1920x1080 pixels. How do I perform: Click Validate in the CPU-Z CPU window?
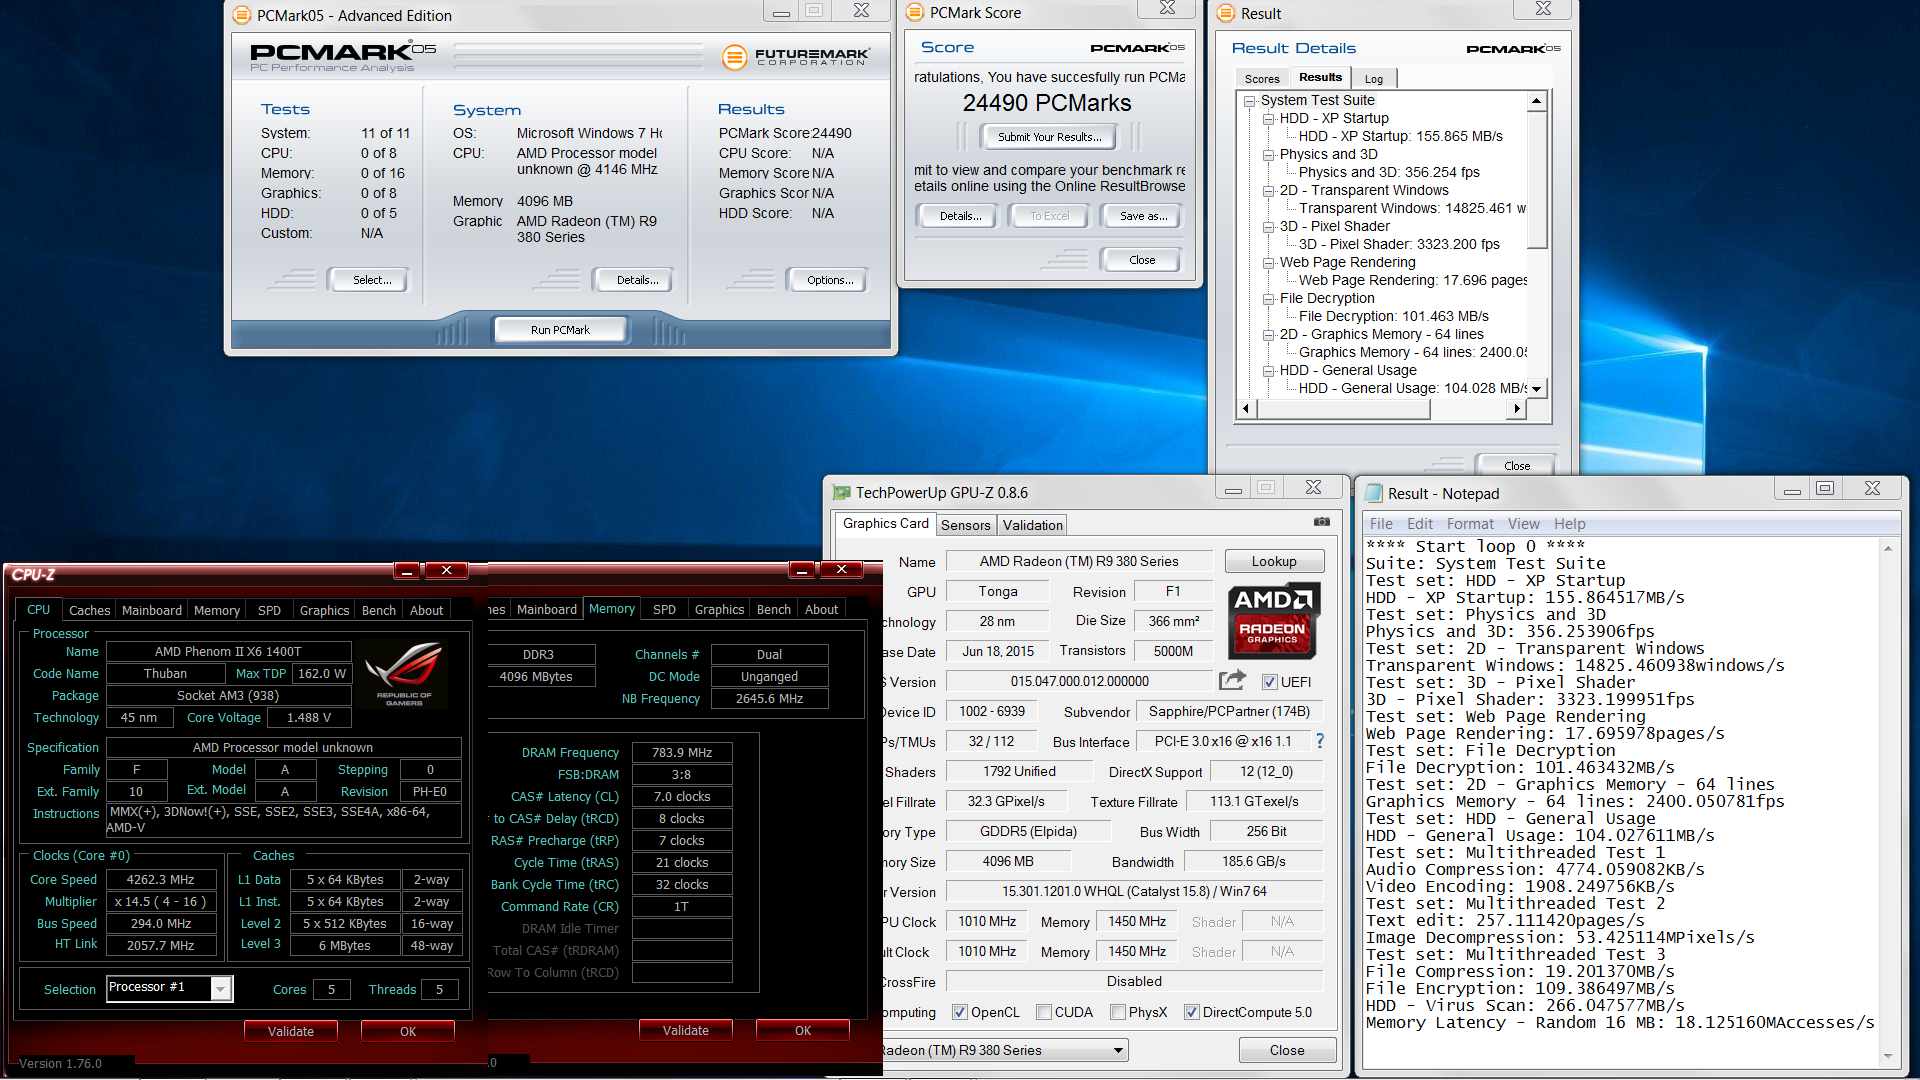click(290, 1031)
